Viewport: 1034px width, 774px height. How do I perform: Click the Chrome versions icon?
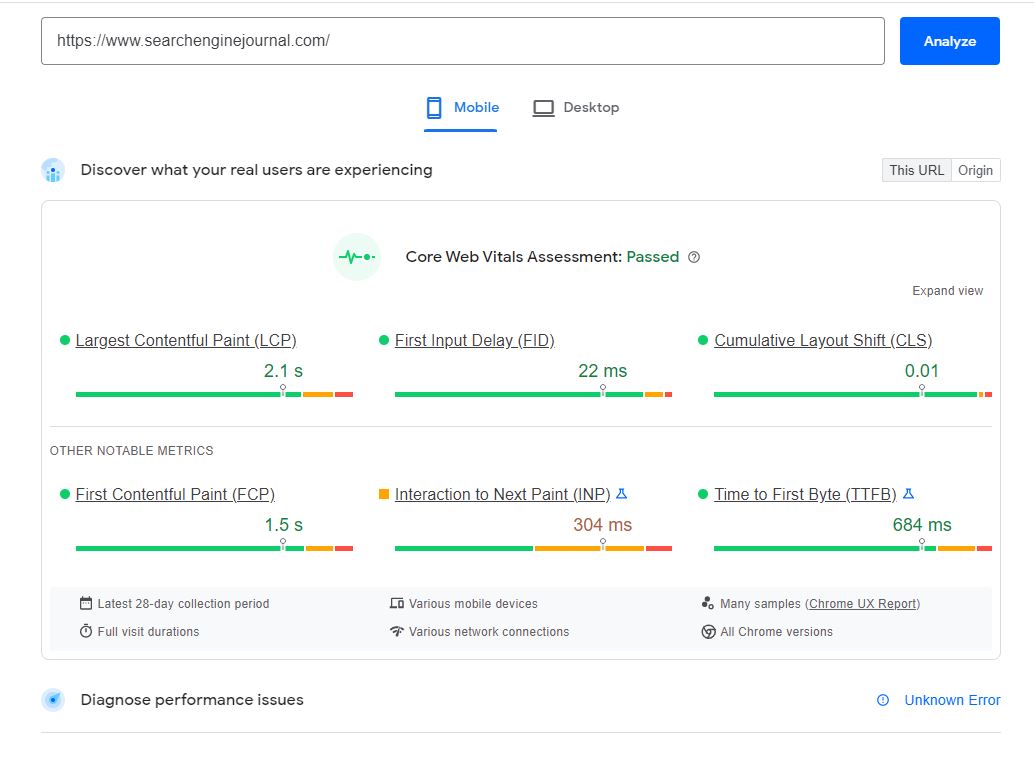click(710, 631)
